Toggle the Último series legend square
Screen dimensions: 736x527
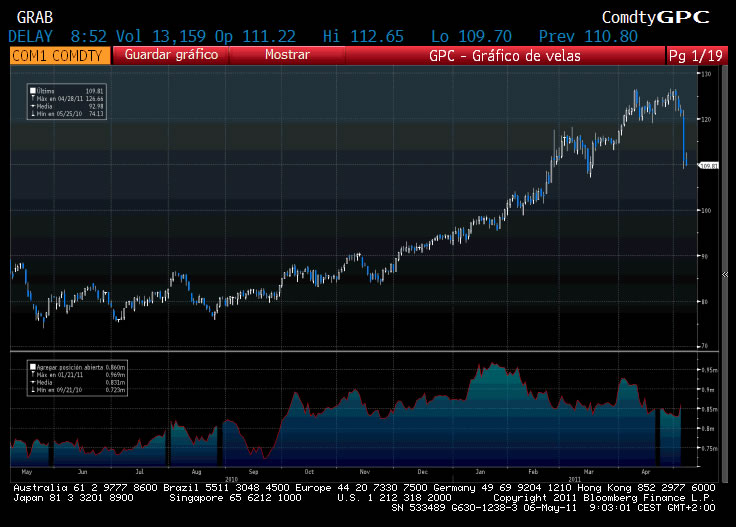pyautogui.click(x=33, y=91)
